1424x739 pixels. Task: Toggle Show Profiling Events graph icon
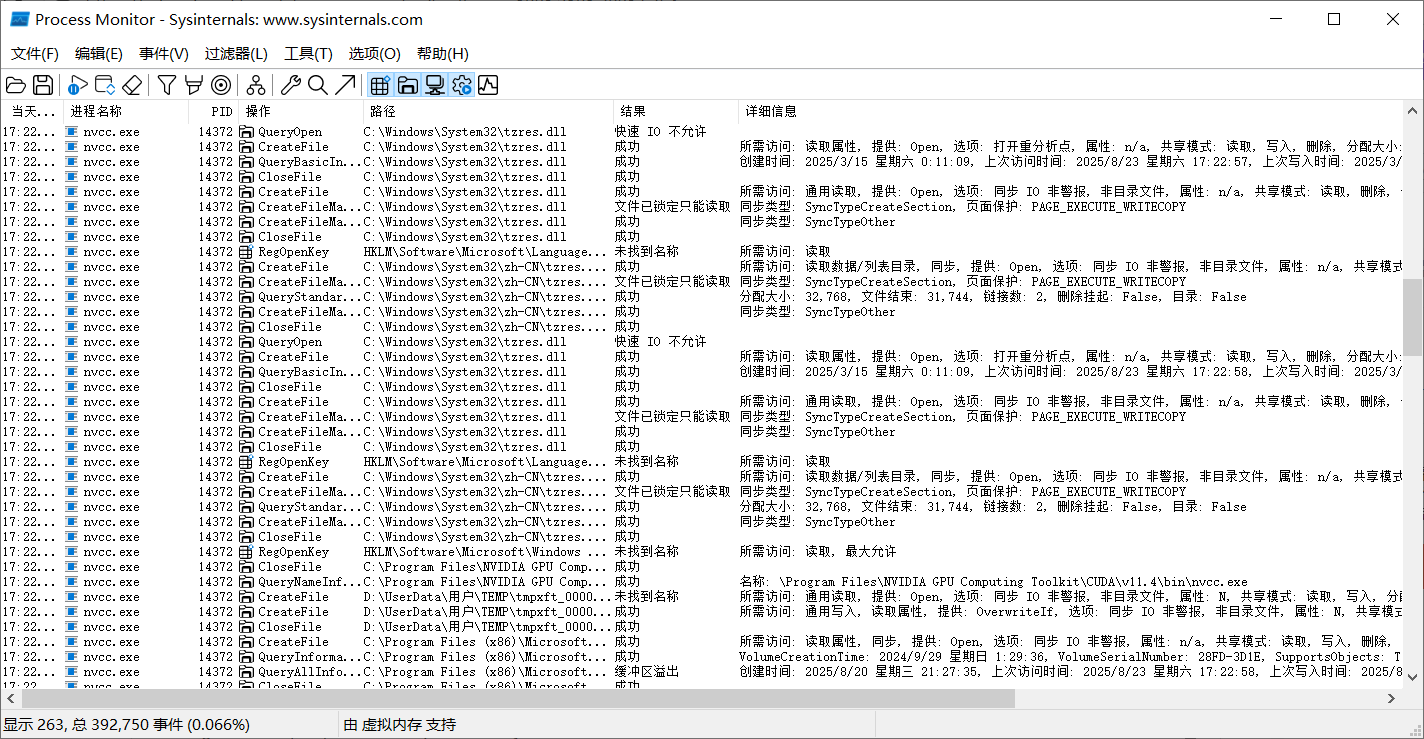488,85
